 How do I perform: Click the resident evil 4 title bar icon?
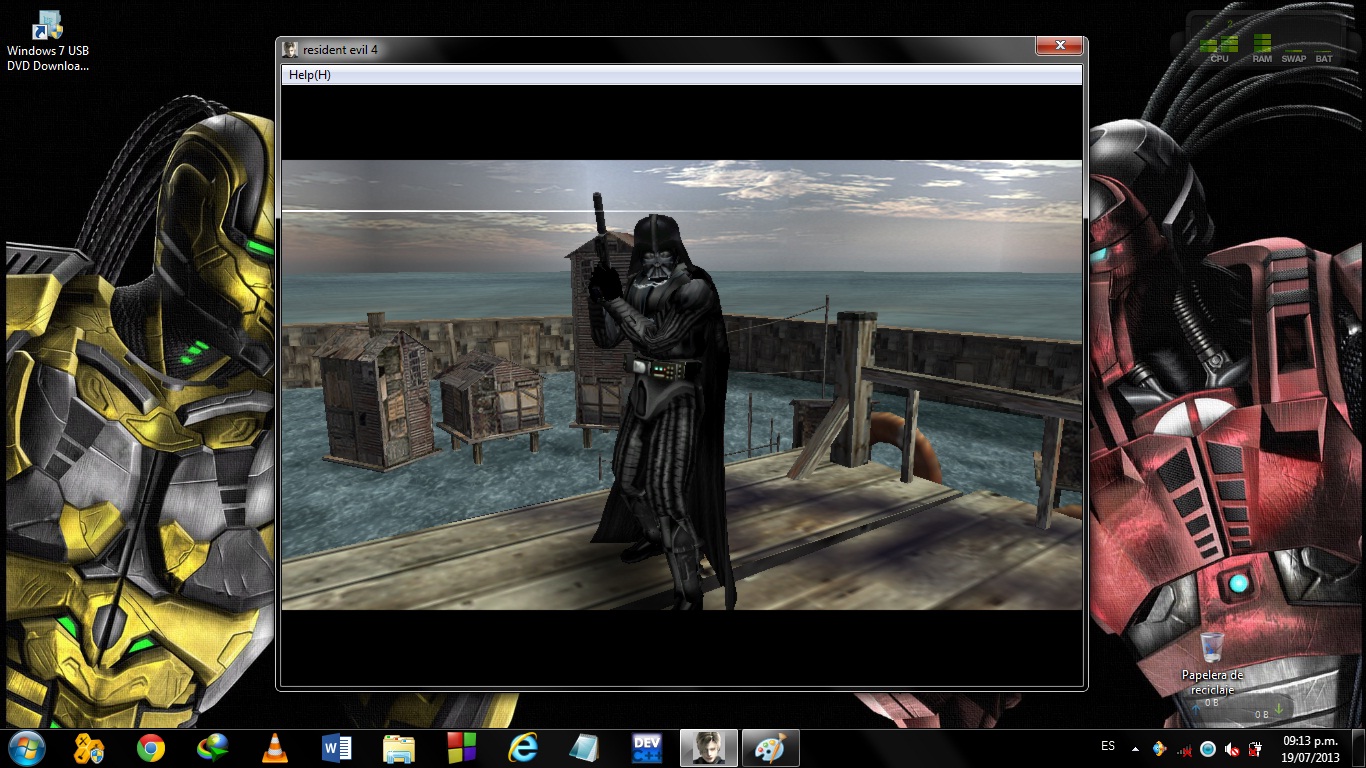289,49
